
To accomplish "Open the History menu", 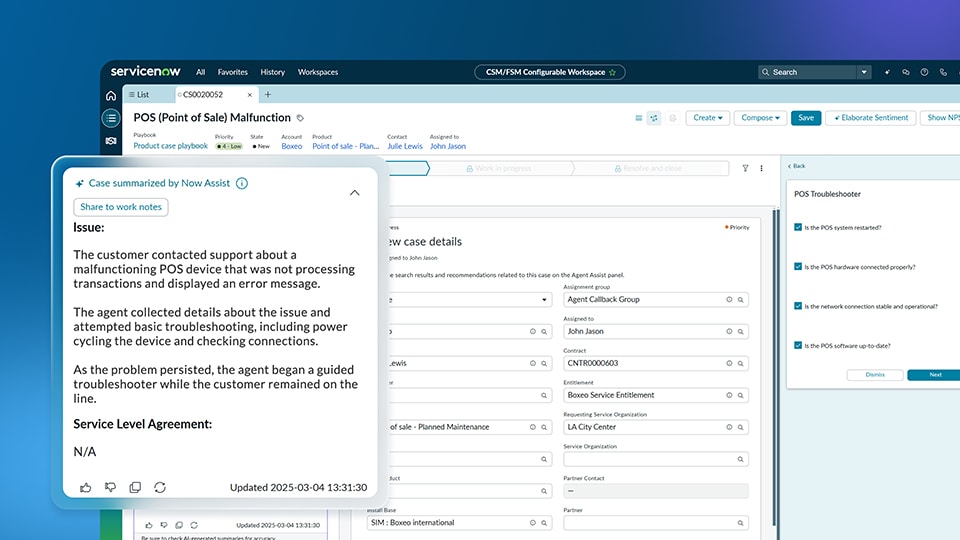I will pyautogui.click(x=272, y=72).
